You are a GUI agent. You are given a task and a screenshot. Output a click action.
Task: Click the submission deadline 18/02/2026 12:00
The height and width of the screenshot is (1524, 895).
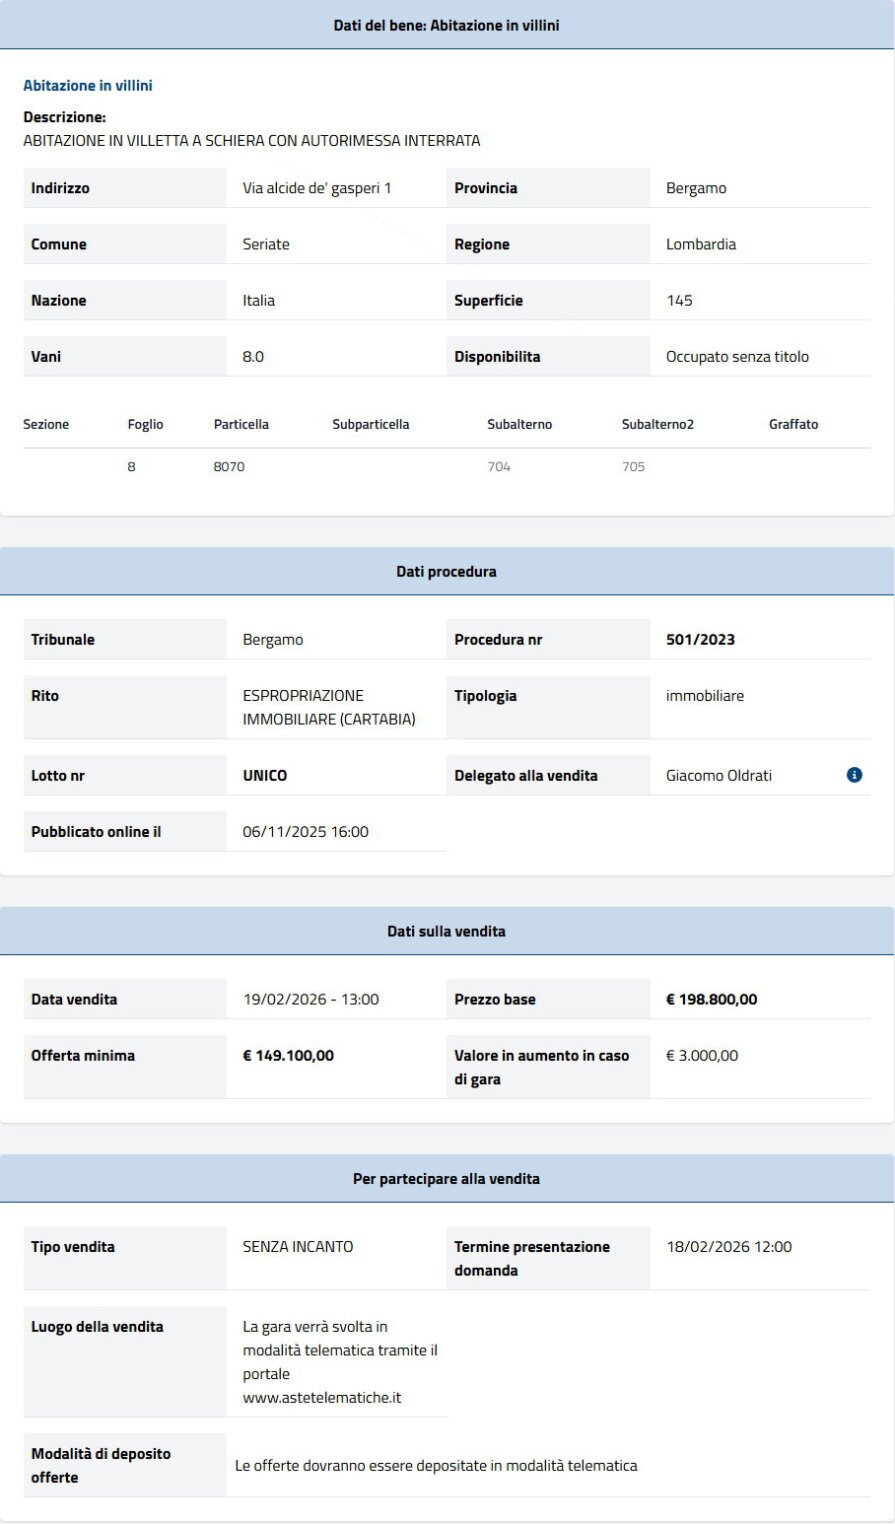pos(729,1247)
